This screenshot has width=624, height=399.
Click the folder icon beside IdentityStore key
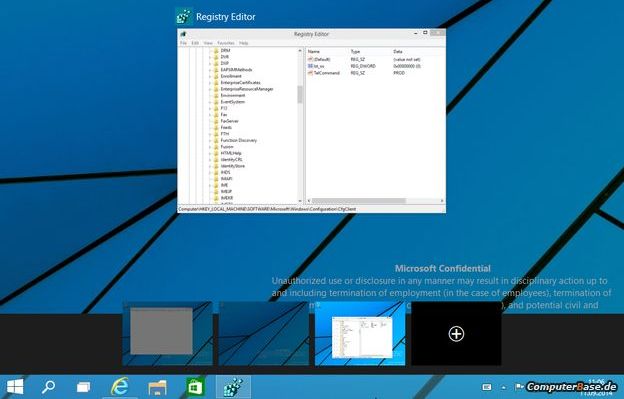tap(216, 166)
